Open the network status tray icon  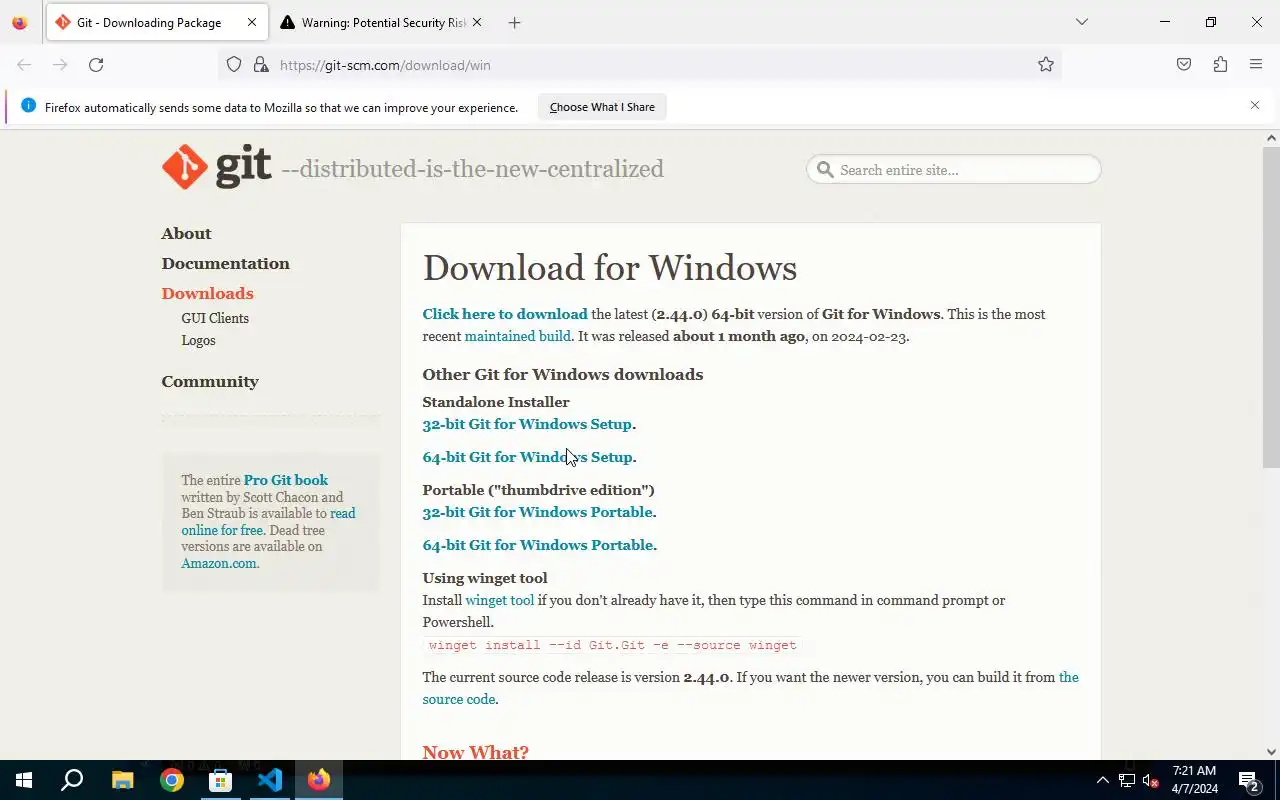click(1127, 780)
